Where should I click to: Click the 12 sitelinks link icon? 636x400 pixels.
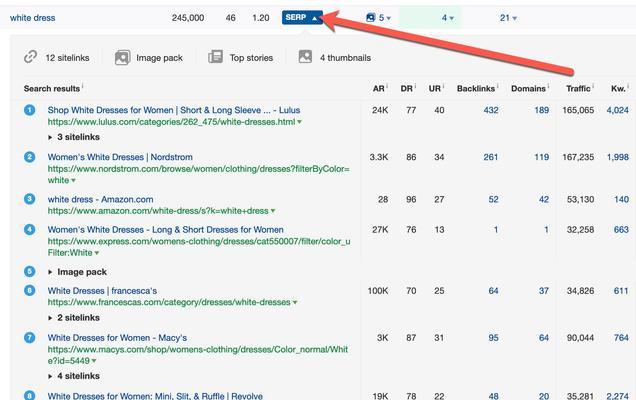pos(30,57)
